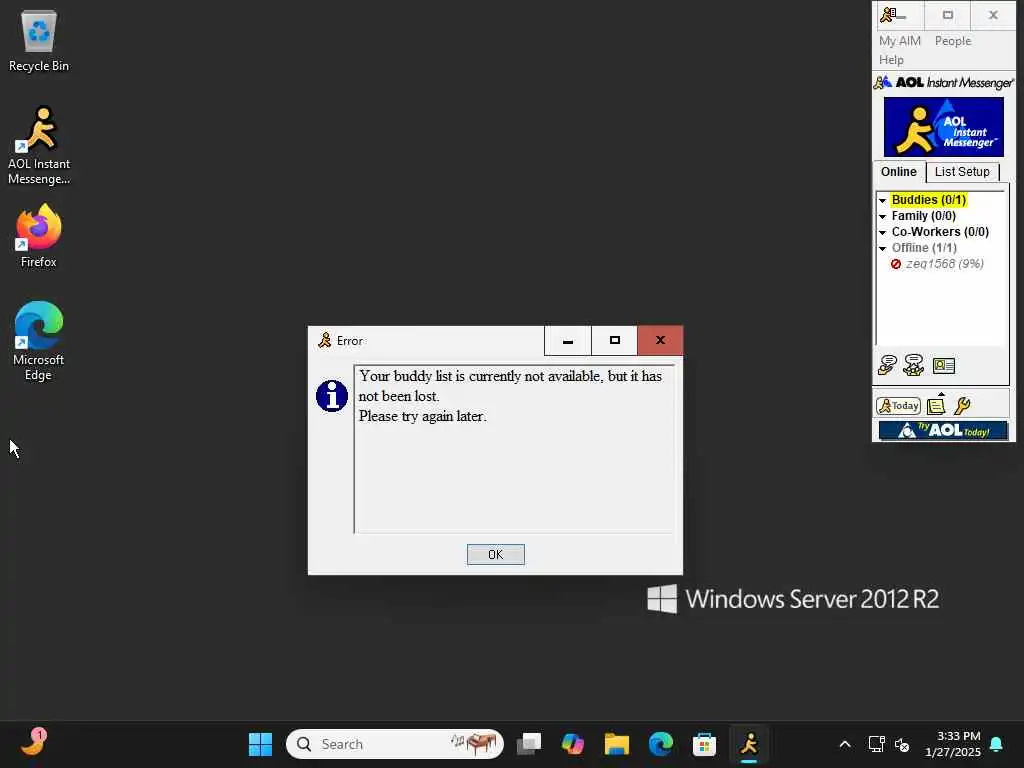1024x768 pixels.
Task: Click the Buddy Chat group icon
Action: pyautogui.click(x=914, y=365)
